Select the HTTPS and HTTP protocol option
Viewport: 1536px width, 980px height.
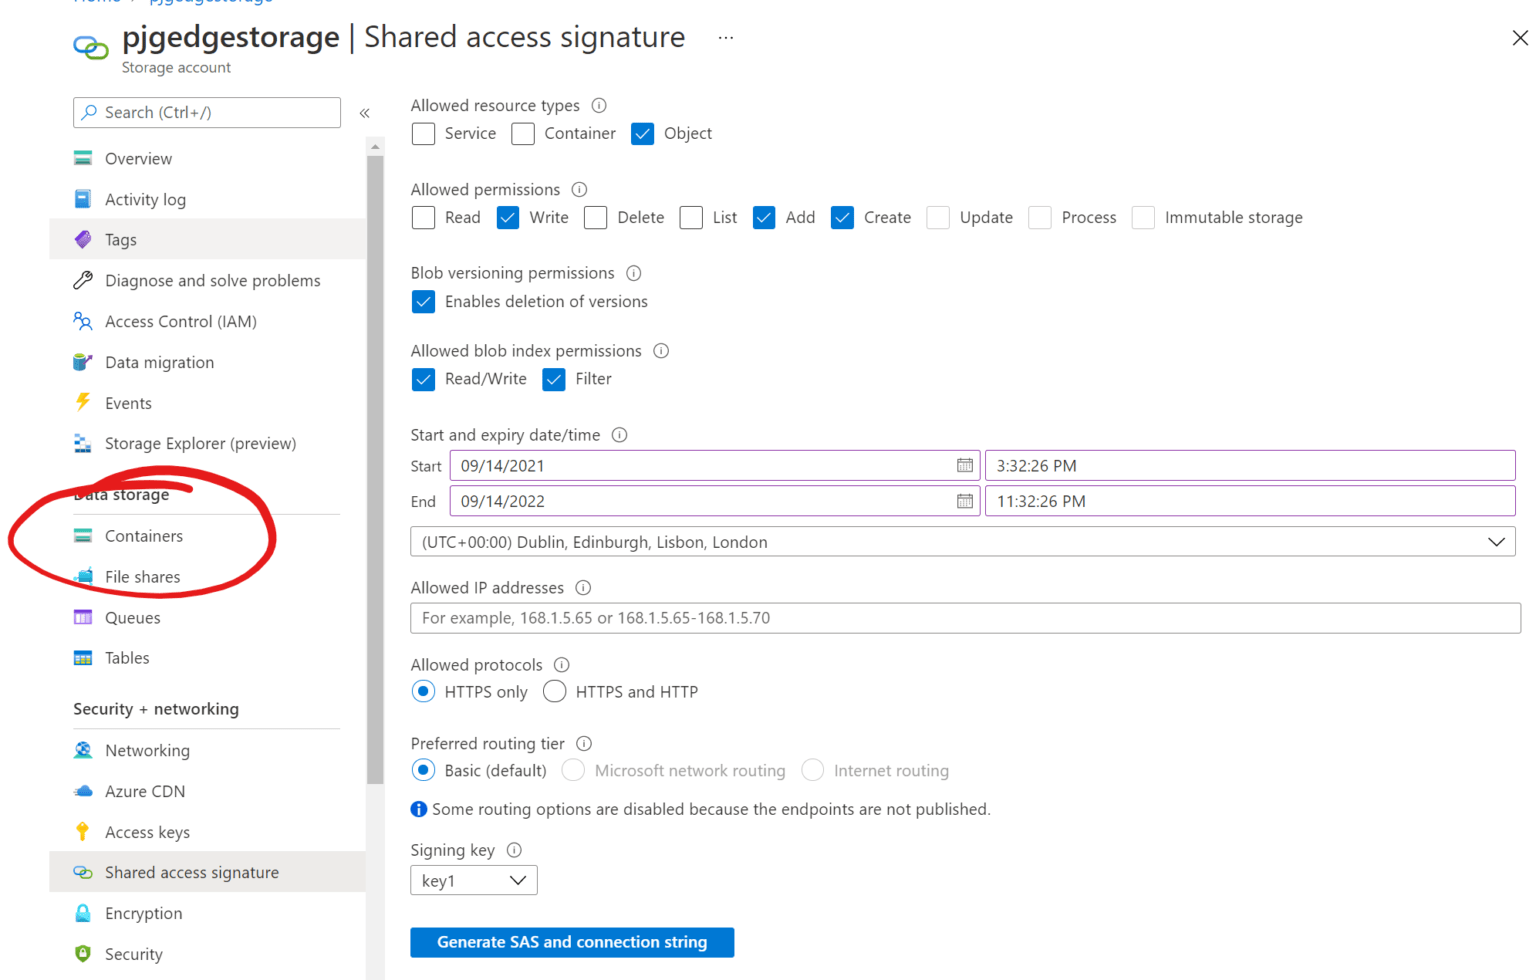click(555, 691)
